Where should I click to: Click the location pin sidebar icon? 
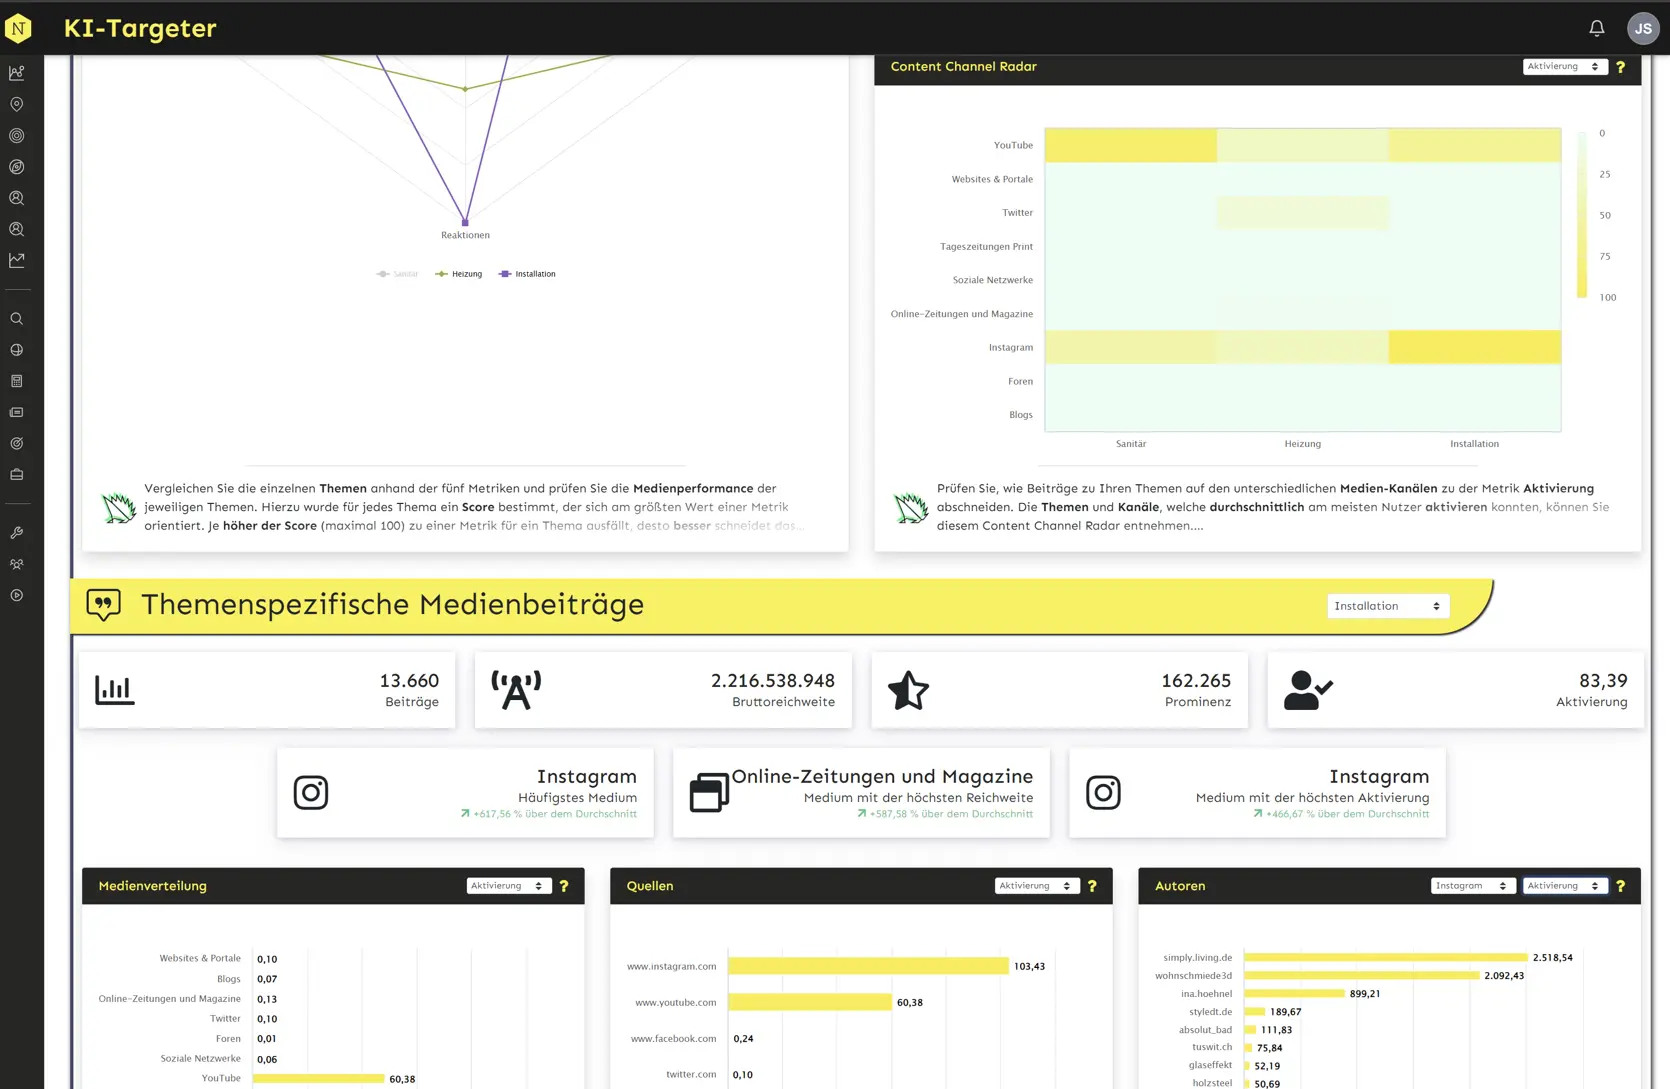17,104
